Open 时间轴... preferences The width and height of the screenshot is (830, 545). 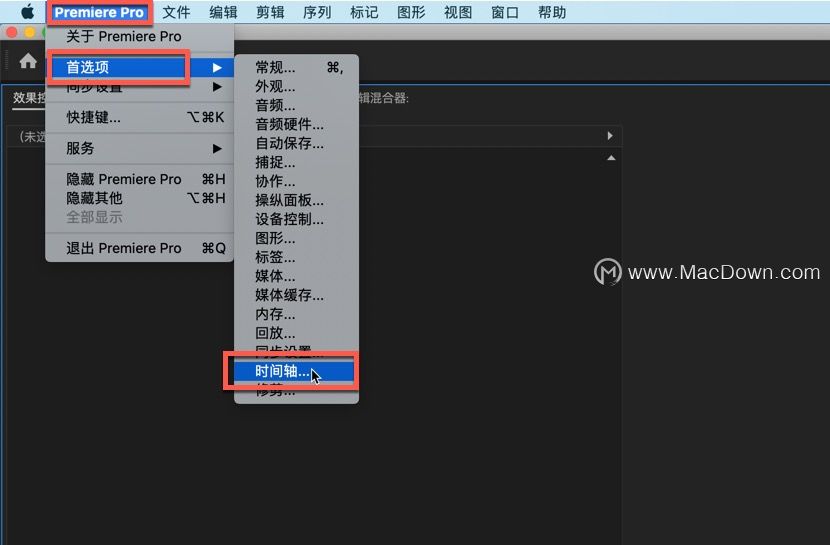pyautogui.click(x=296, y=371)
